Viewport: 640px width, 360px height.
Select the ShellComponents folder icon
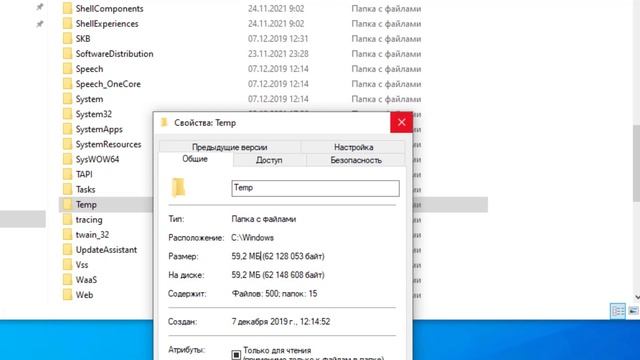(x=67, y=9)
